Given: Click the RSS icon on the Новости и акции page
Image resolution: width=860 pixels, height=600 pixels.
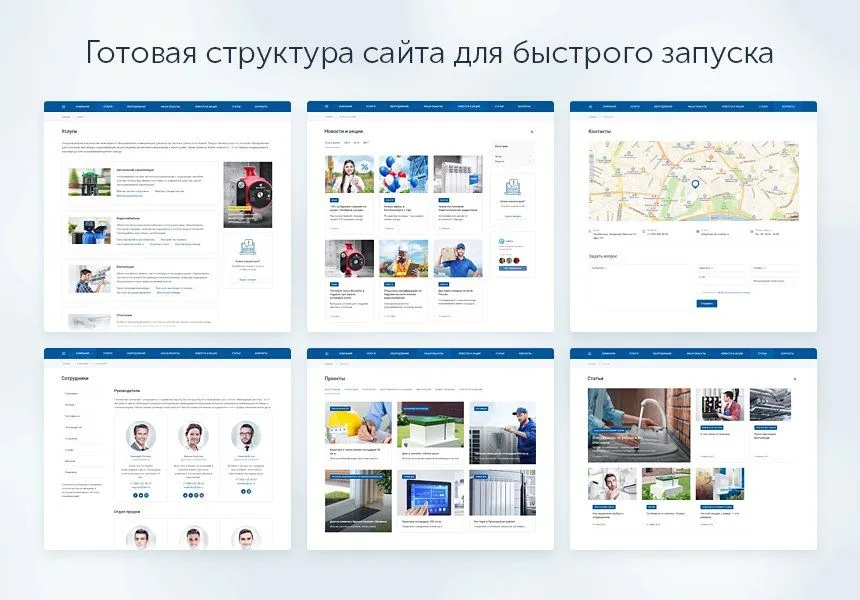Looking at the screenshot, I should (x=531, y=131).
